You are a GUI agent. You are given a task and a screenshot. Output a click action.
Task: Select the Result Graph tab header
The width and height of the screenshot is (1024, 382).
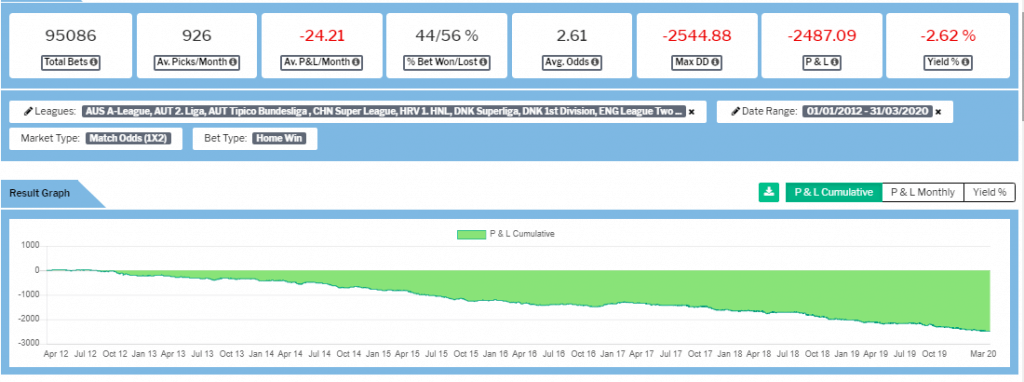click(x=40, y=193)
